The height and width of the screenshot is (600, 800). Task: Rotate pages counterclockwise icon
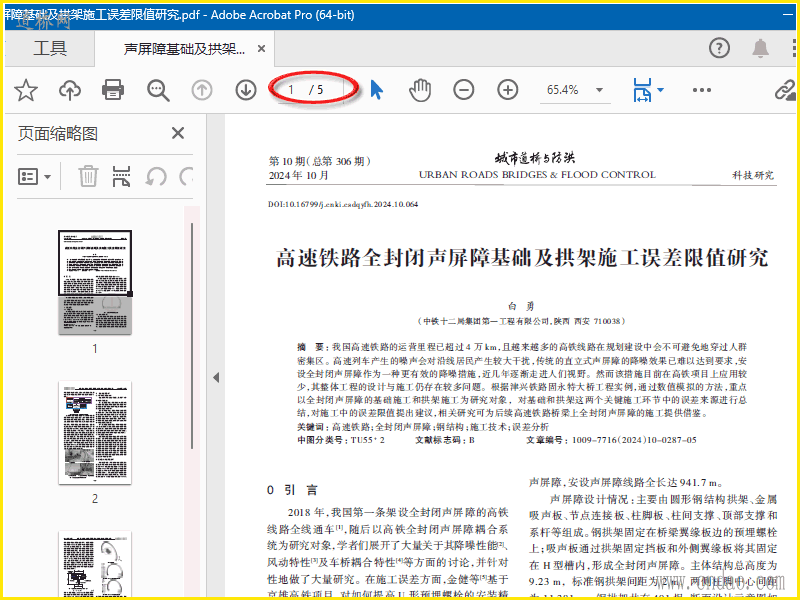[x=156, y=177]
